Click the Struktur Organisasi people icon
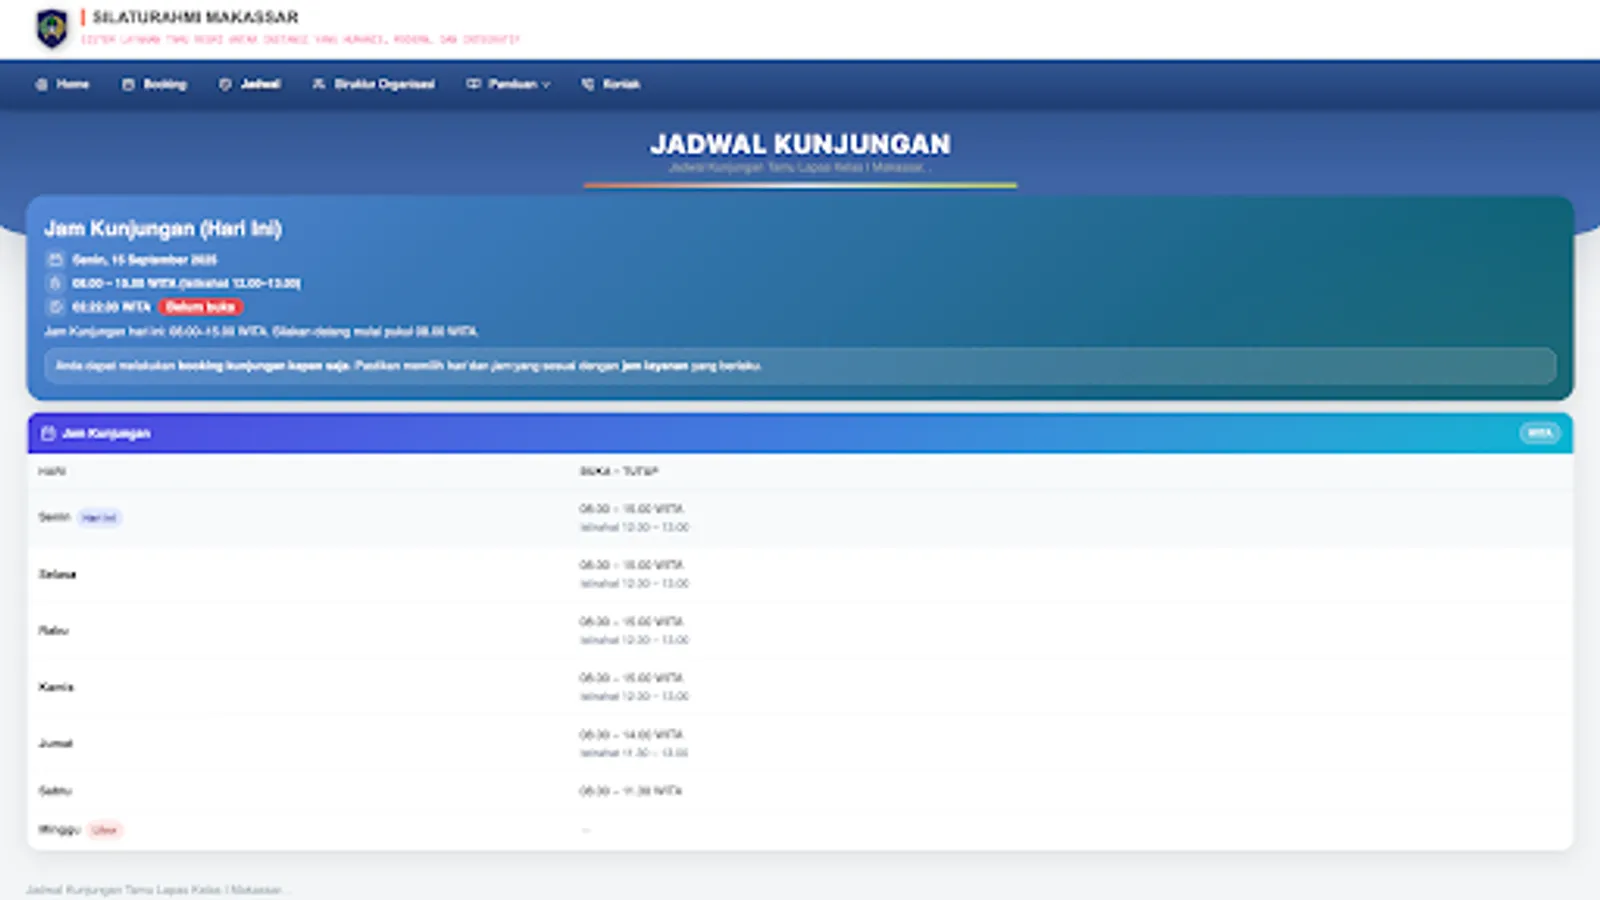Image resolution: width=1600 pixels, height=900 pixels. tap(319, 85)
